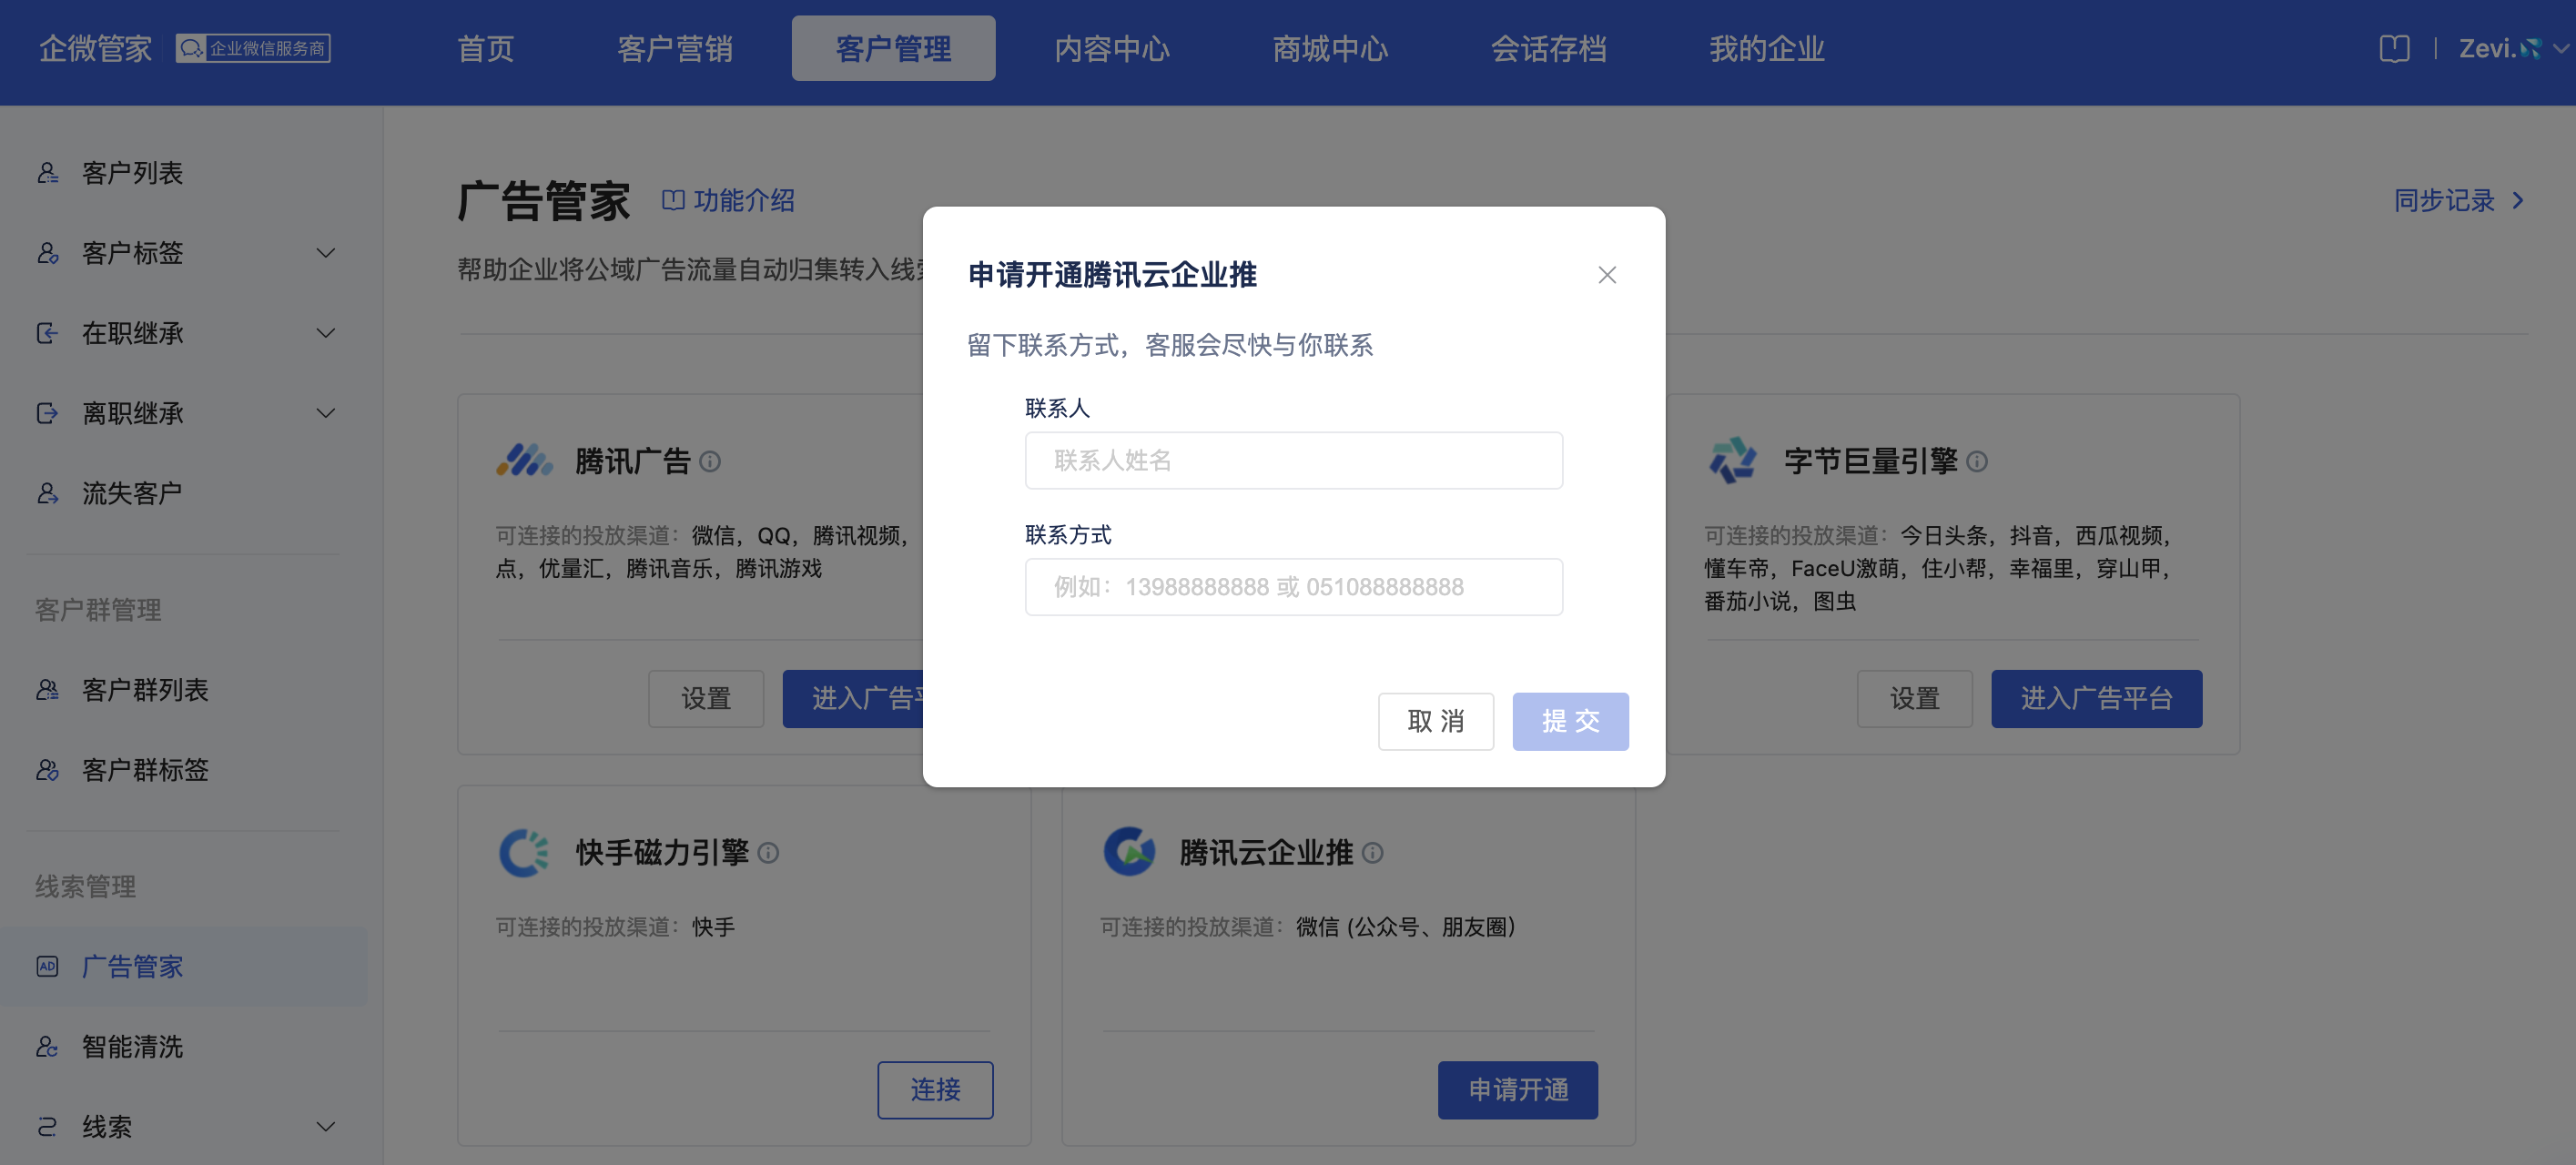Click 设置 on 腾讯广告 card
The width and height of the screenshot is (2576, 1165).
[706, 698]
